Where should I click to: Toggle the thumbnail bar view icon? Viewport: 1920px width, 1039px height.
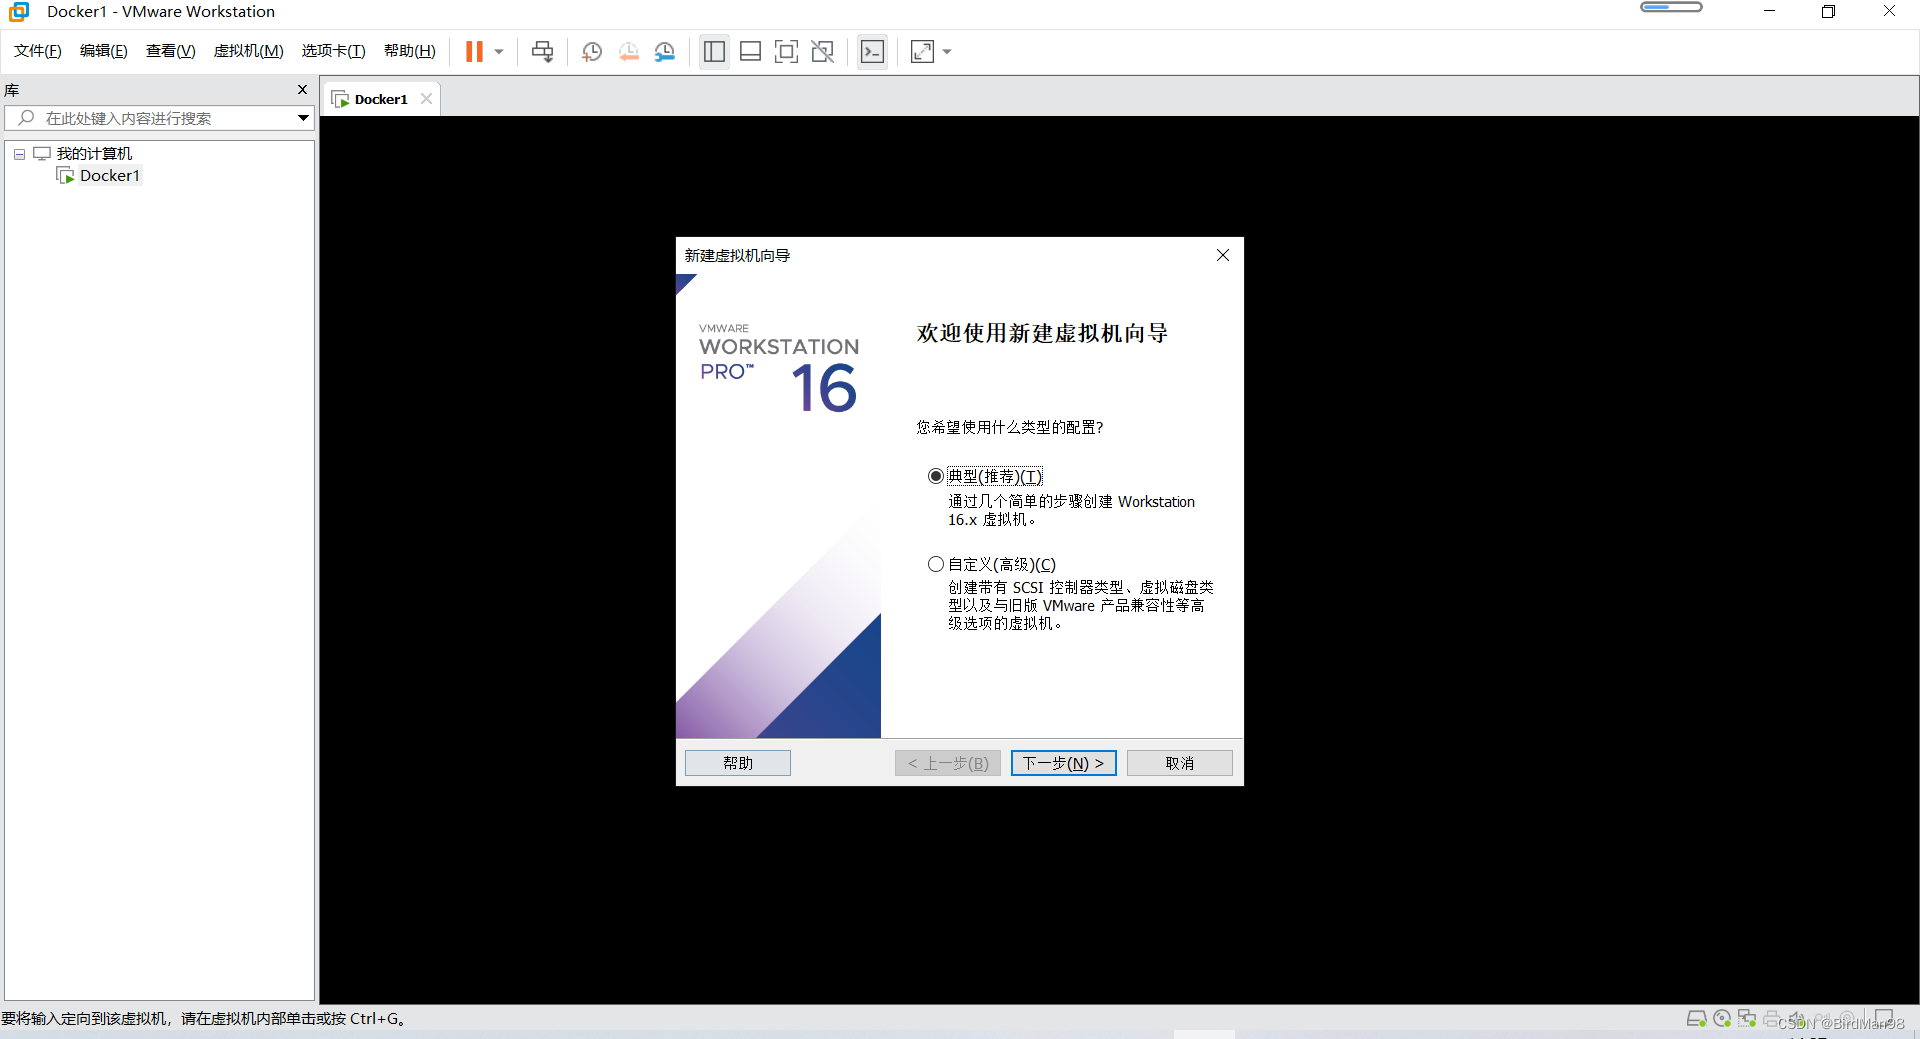[750, 51]
